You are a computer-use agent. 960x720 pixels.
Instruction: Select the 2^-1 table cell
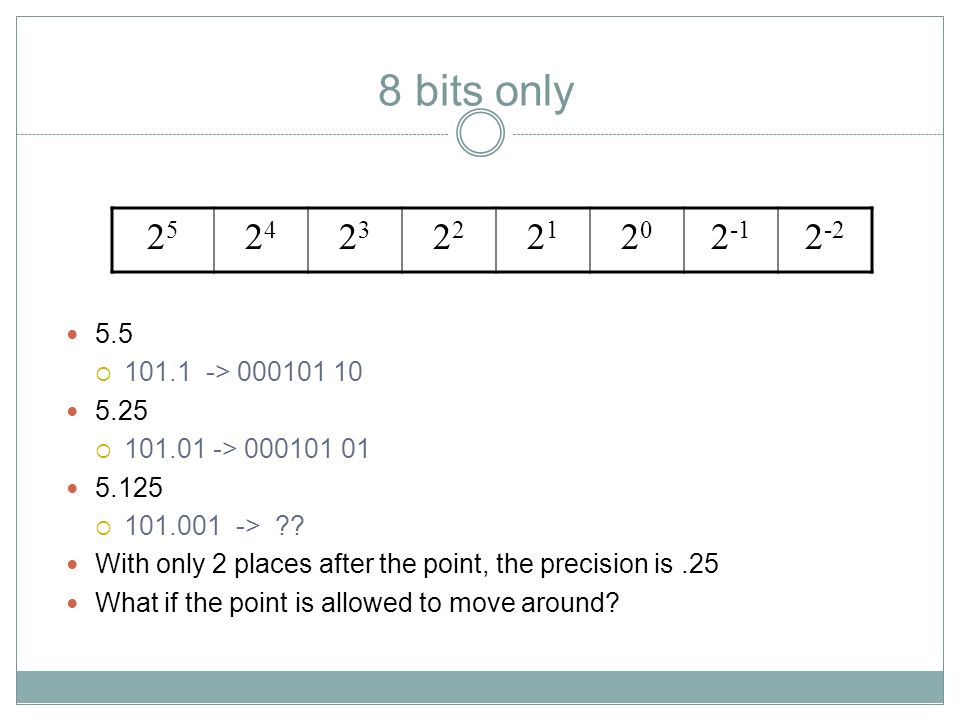tap(730, 240)
